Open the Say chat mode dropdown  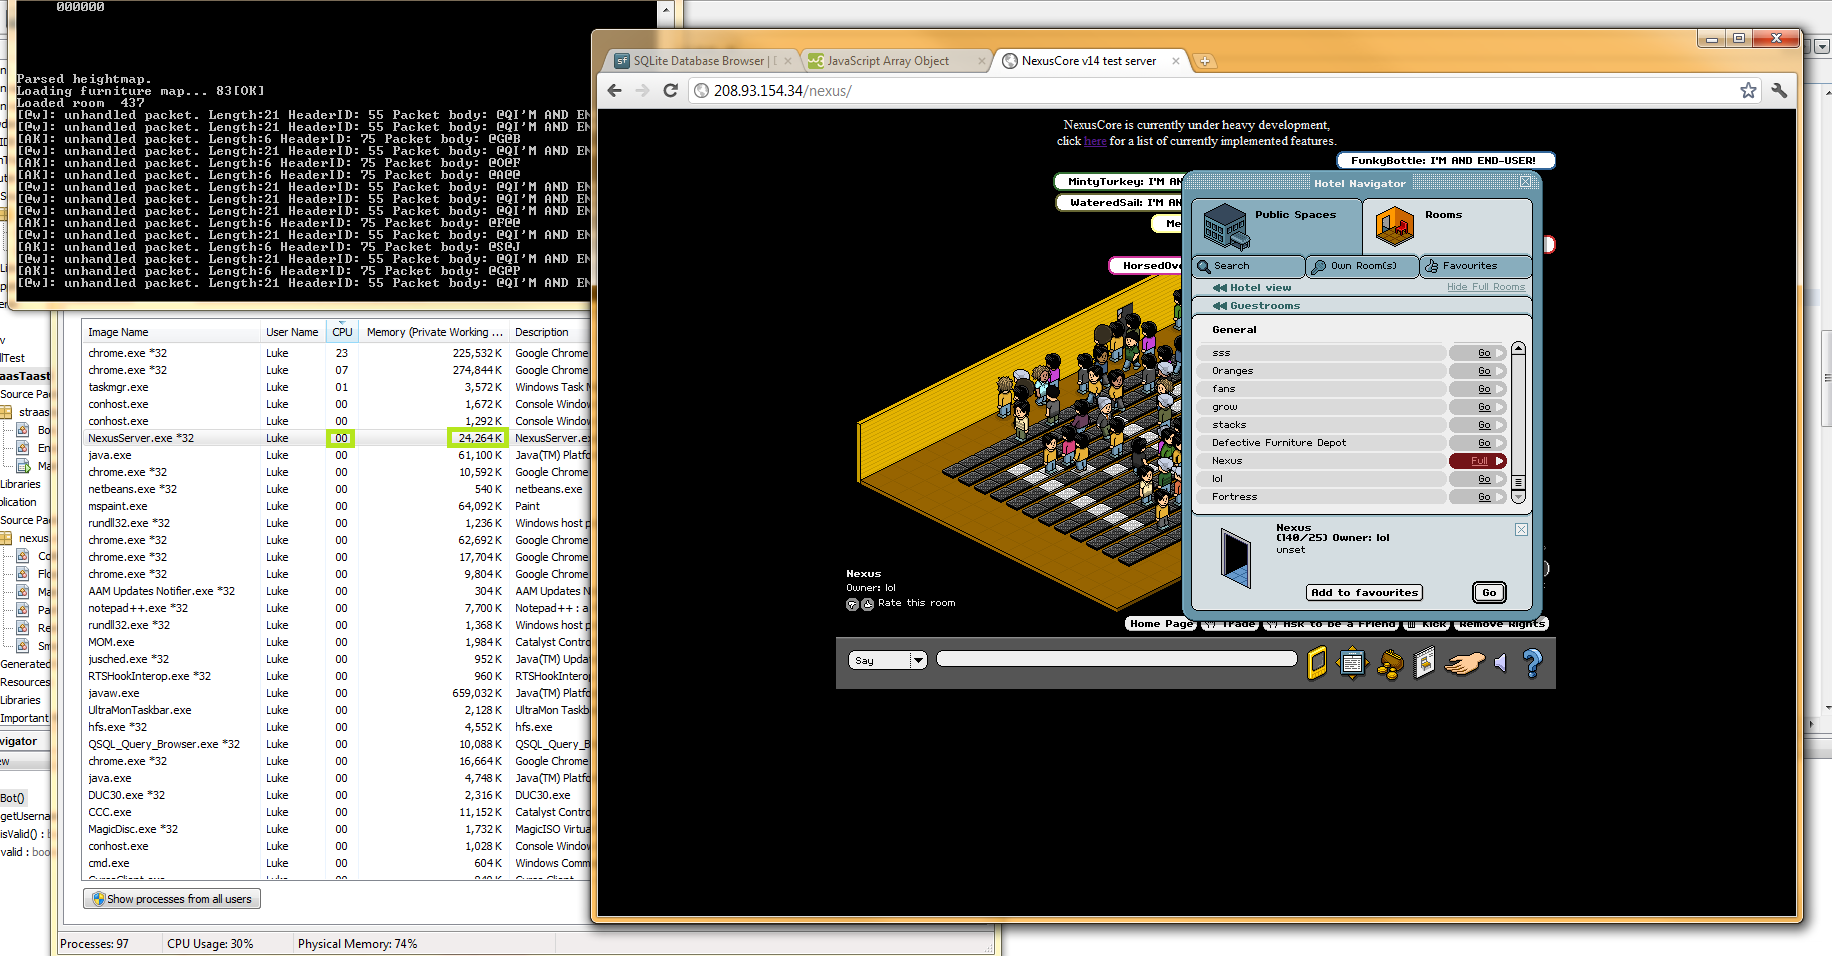click(888, 660)
